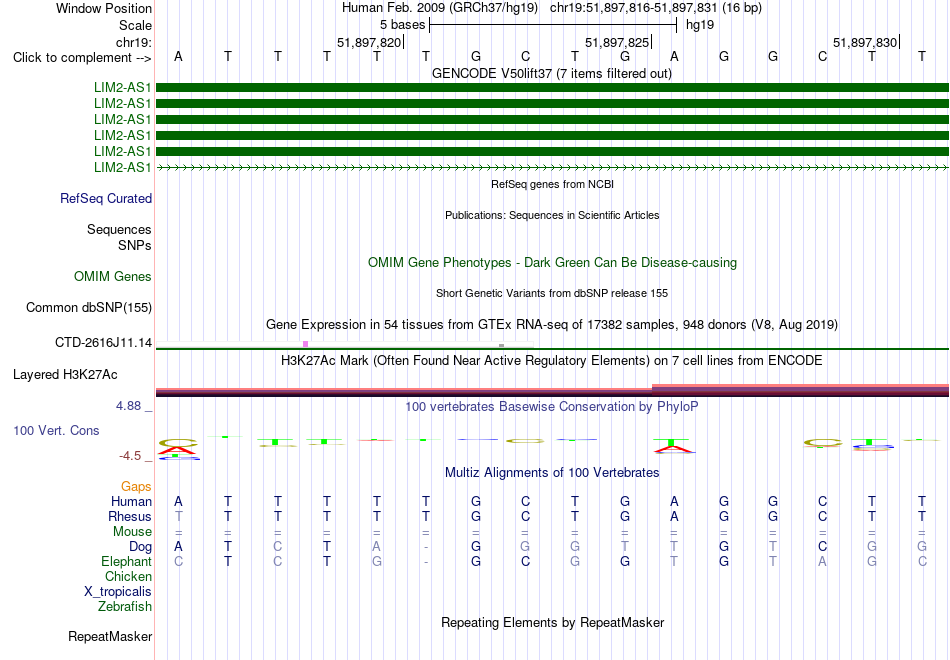The height and width of the screenshot is (660, 950).
Task: Open GENCODE V50lift37 track title
Action: coord(552,73)
